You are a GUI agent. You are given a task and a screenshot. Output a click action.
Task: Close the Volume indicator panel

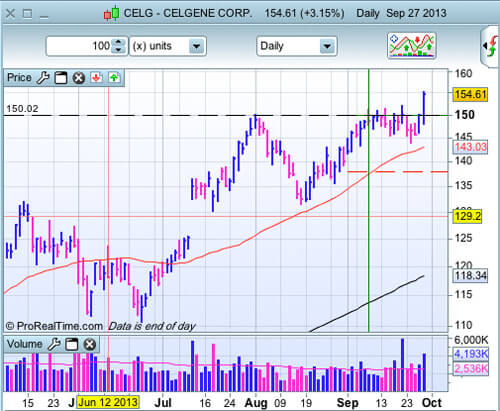pyautogui.click(x=89, y=344)
